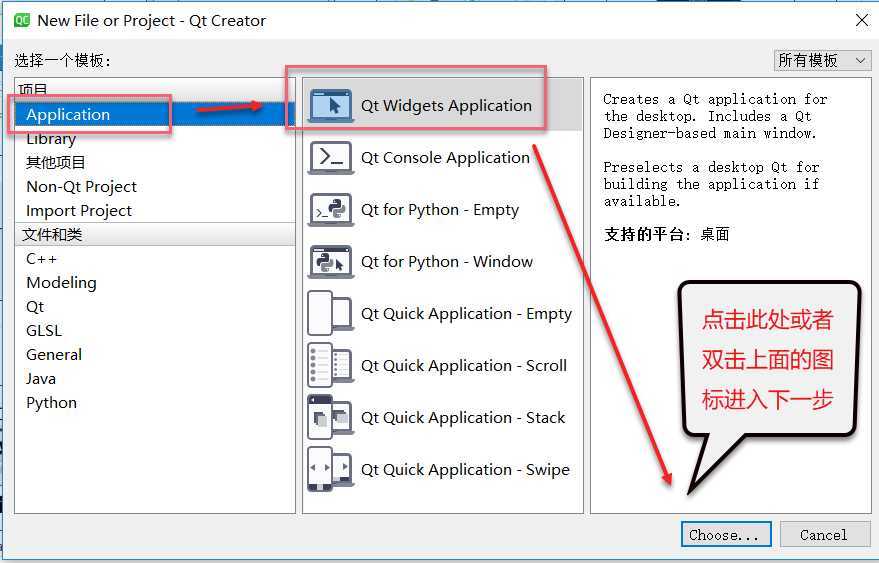The width and height of the screenshot is (879, 563).
Task: Click the 'Qt Console Application' template label
Action: click(445, 158)
